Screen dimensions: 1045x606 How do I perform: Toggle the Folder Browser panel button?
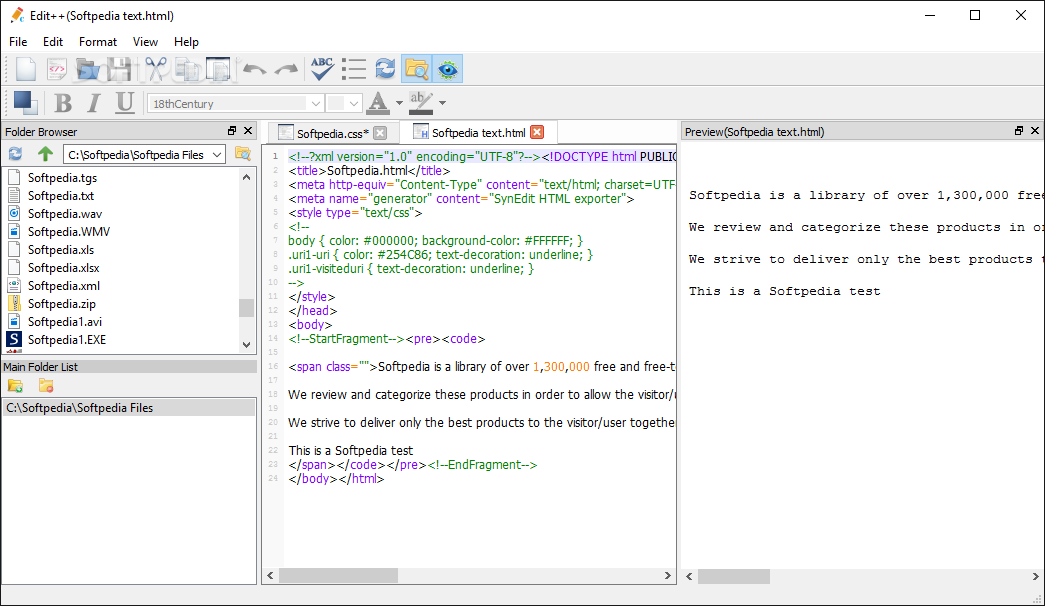[417, 69]
